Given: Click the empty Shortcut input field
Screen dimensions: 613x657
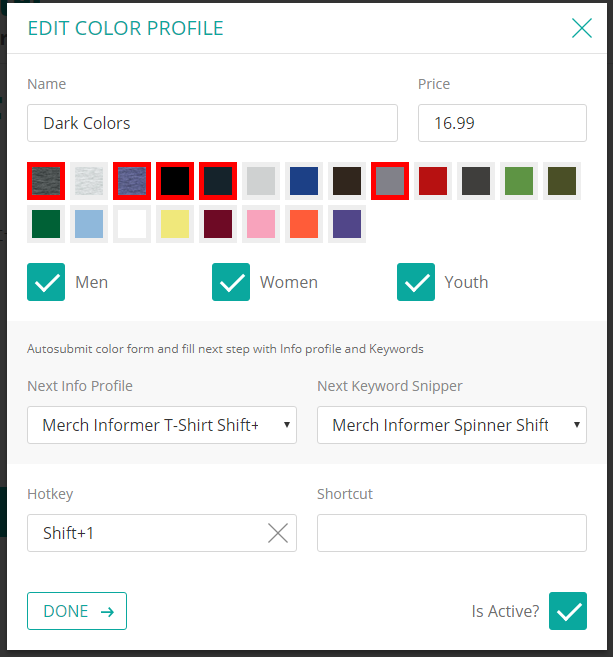Looking at the screenshot, I should click(452, 533).
